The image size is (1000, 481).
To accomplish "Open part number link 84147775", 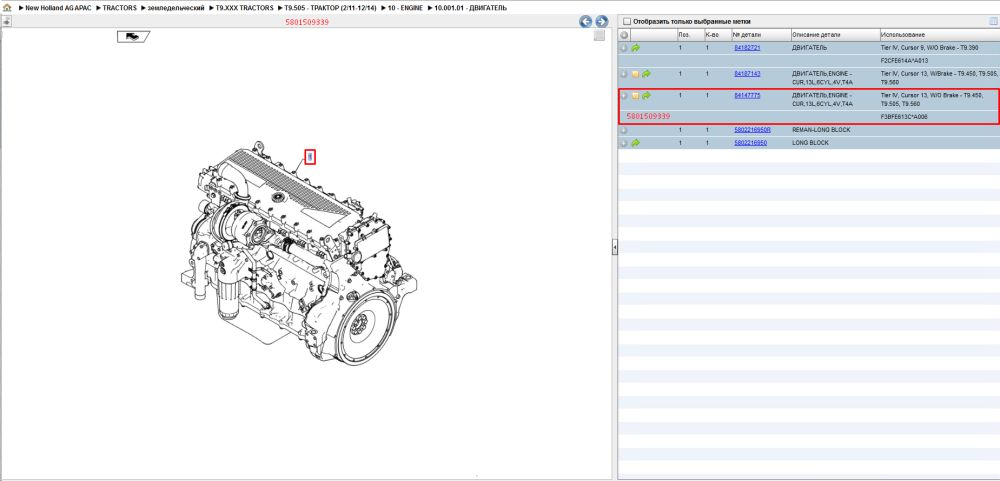I will (x=747, y=96).
